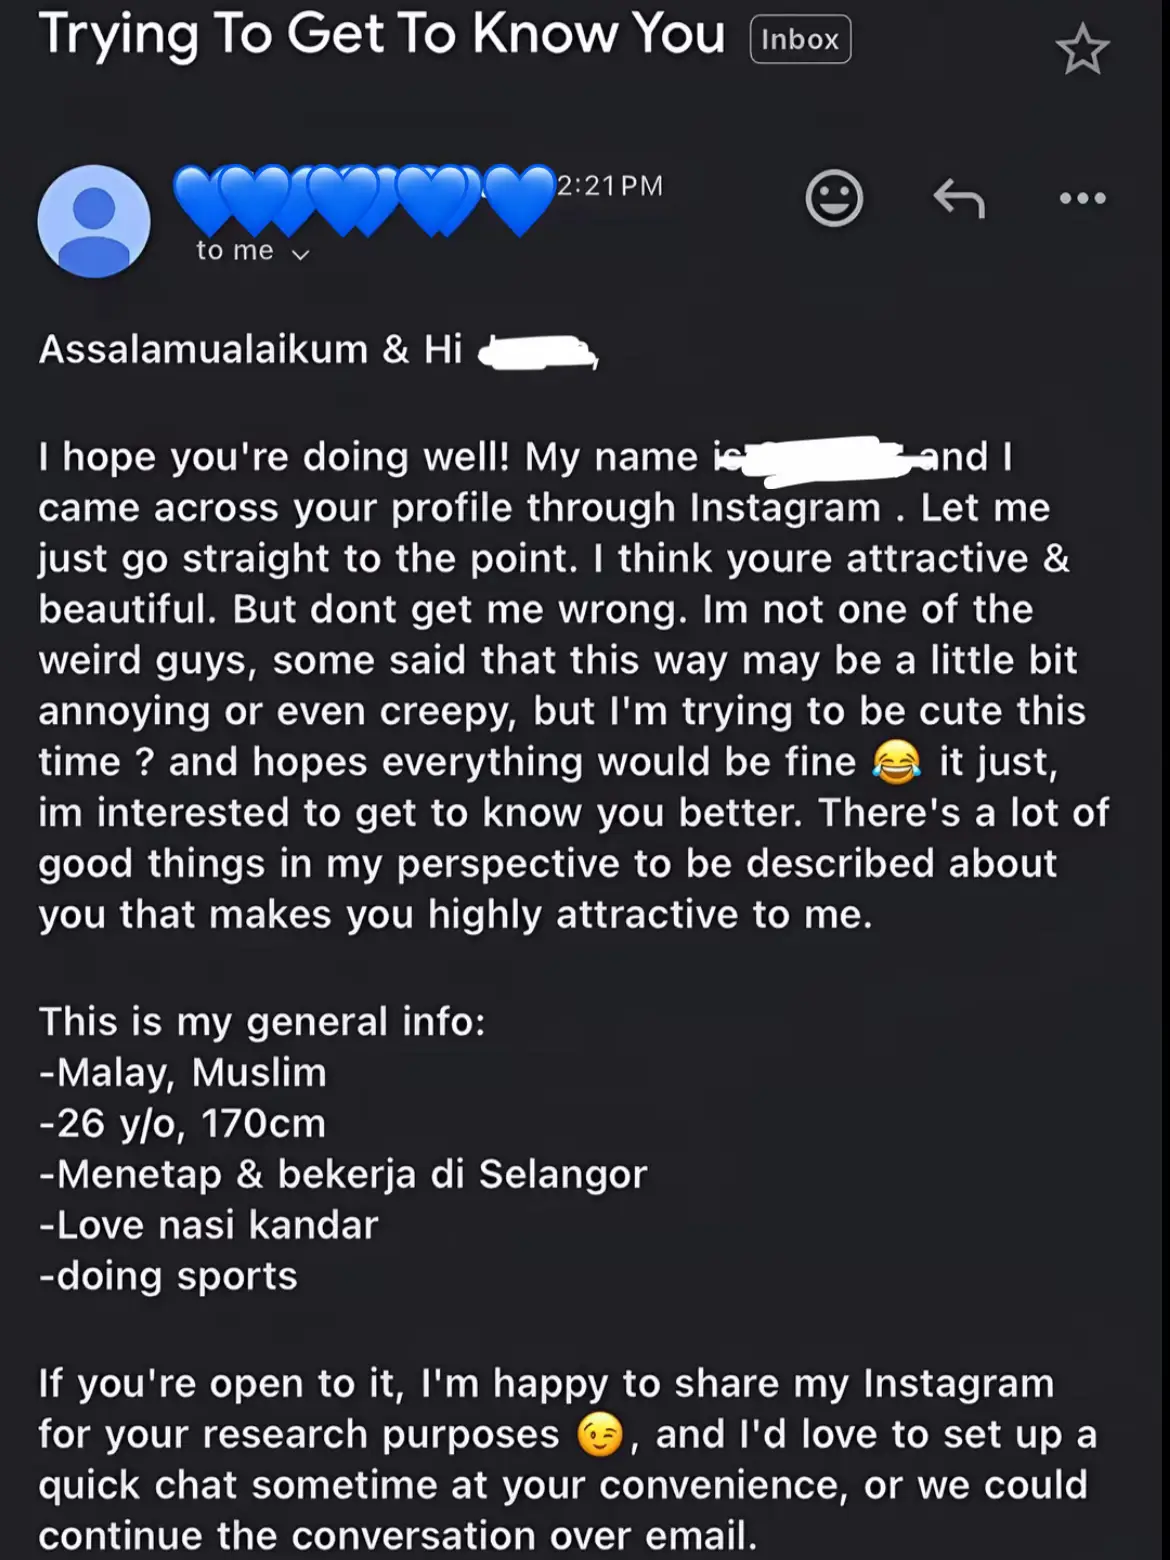This screenshot has width=1170, height=1560.
Task: Tap the "This is my general info:" line
Action: click(262, 1022)
